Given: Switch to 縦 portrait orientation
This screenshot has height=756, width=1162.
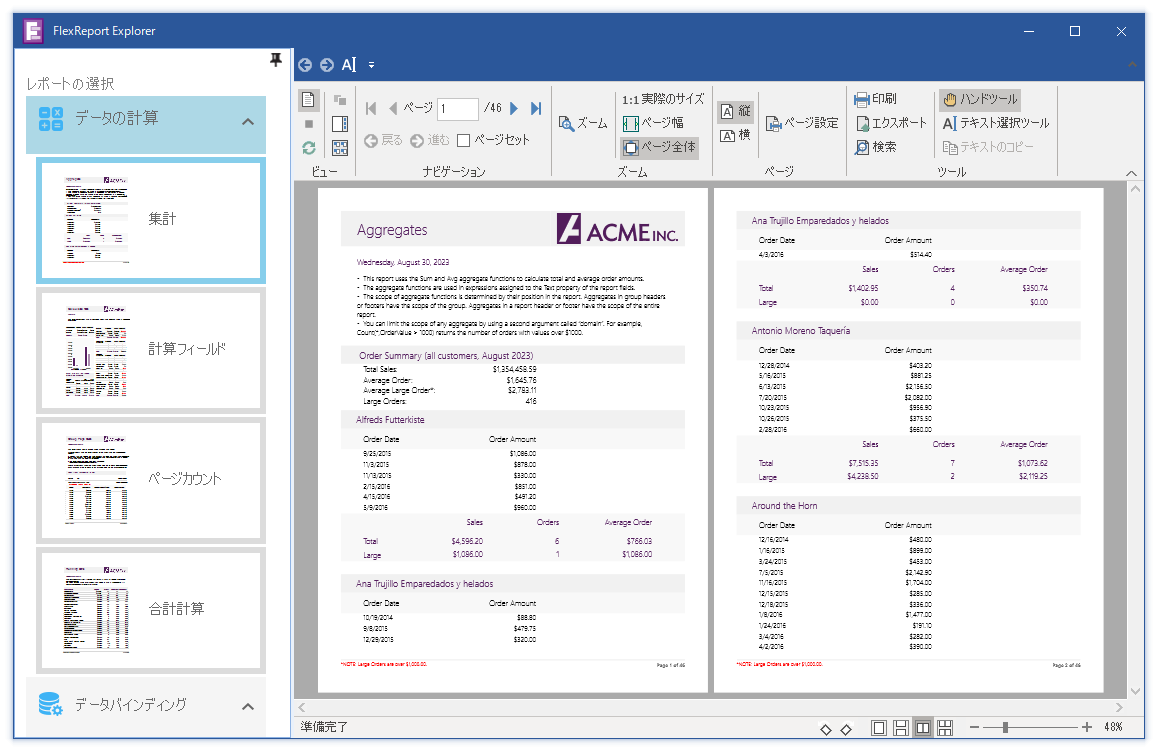Looking at the screenshot, I should tap(735, 111).
